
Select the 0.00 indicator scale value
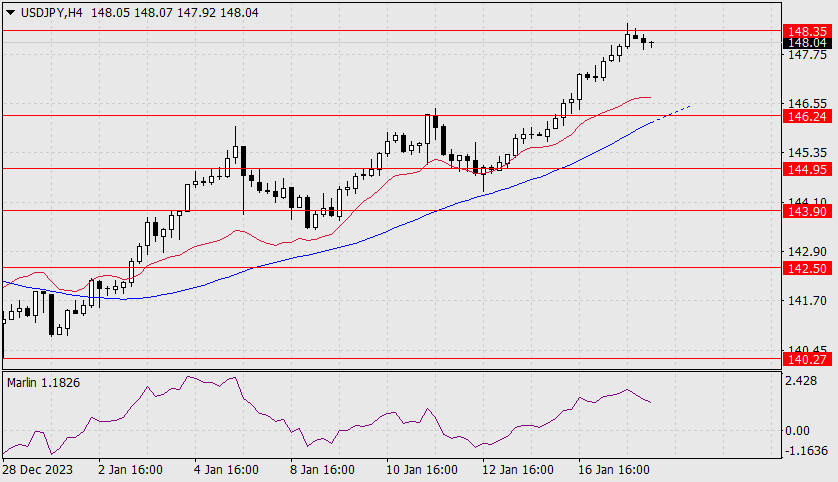tap(797, 430)
